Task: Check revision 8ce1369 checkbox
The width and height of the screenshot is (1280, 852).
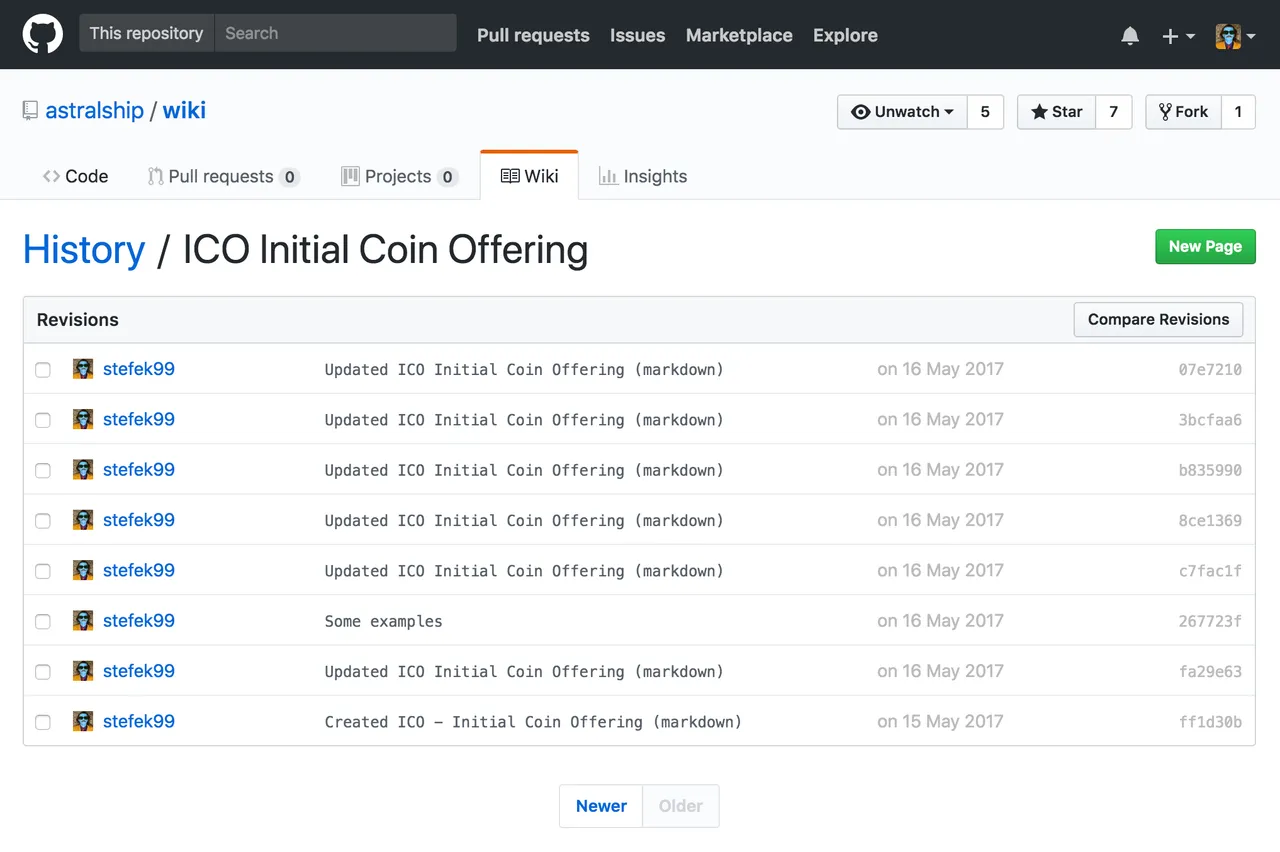Action: (x=43, y=521)
